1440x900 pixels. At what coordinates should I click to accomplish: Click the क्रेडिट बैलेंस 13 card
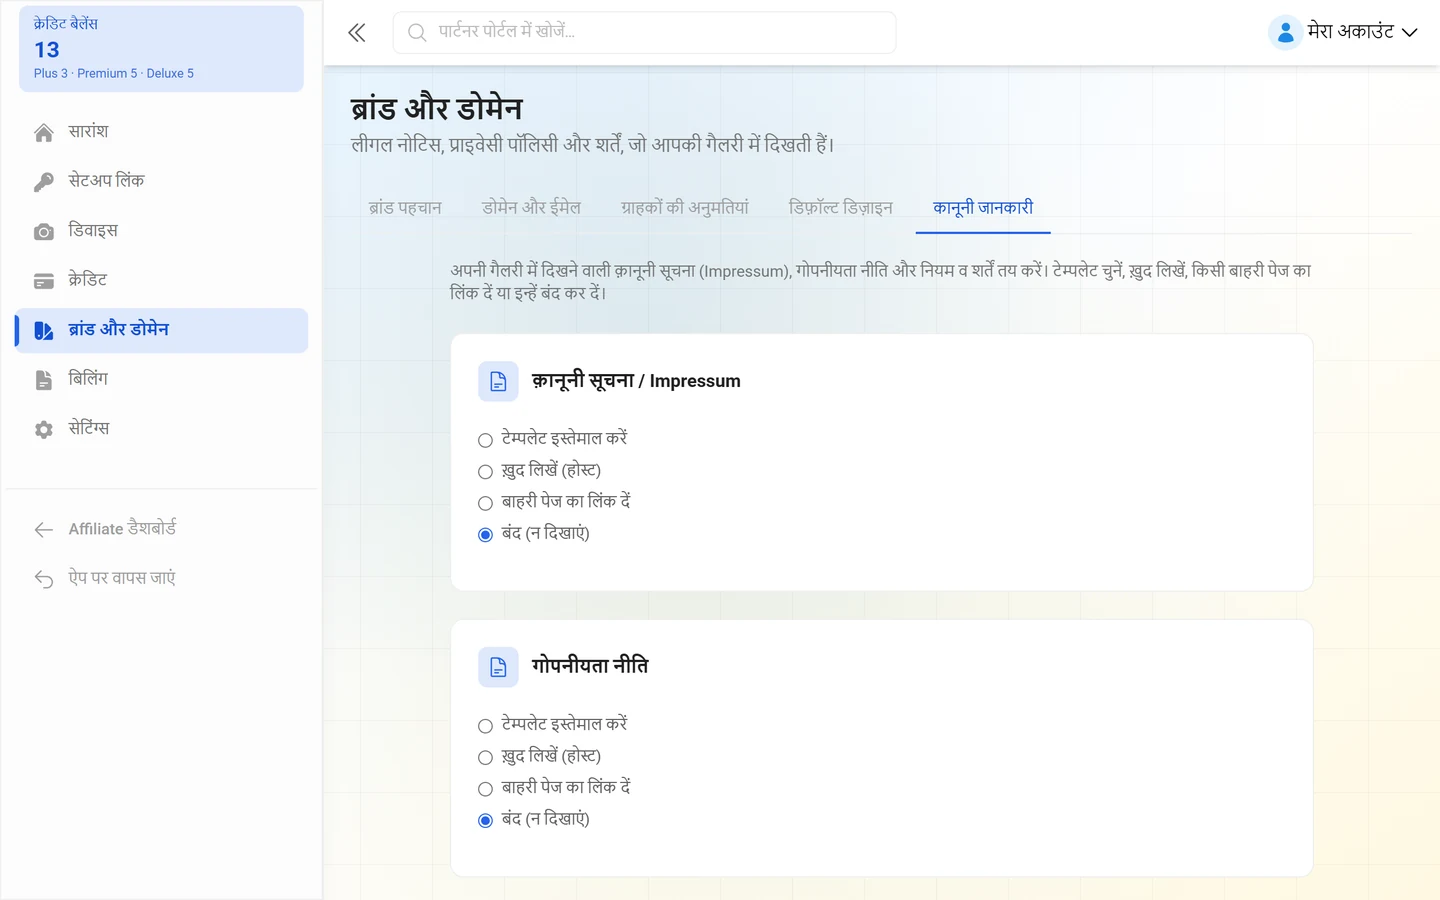(x=161, y=49)
